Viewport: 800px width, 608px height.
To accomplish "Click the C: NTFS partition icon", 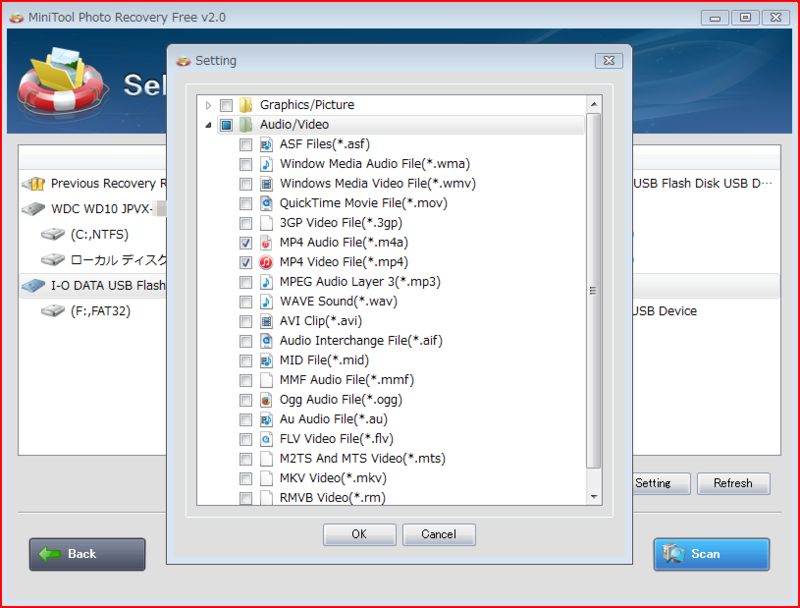I will [53, 234].
